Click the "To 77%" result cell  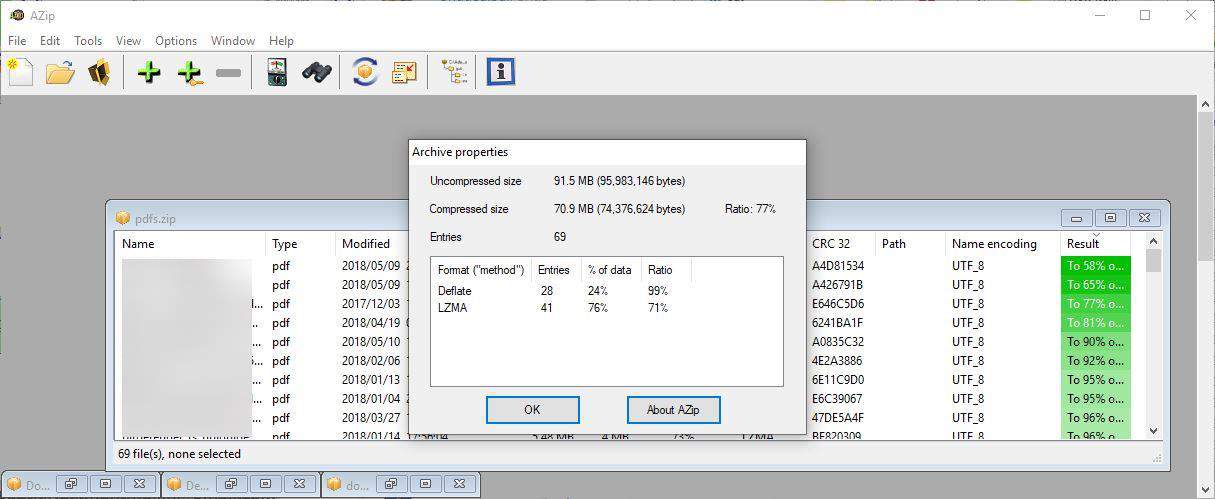tap(1095, 304)
